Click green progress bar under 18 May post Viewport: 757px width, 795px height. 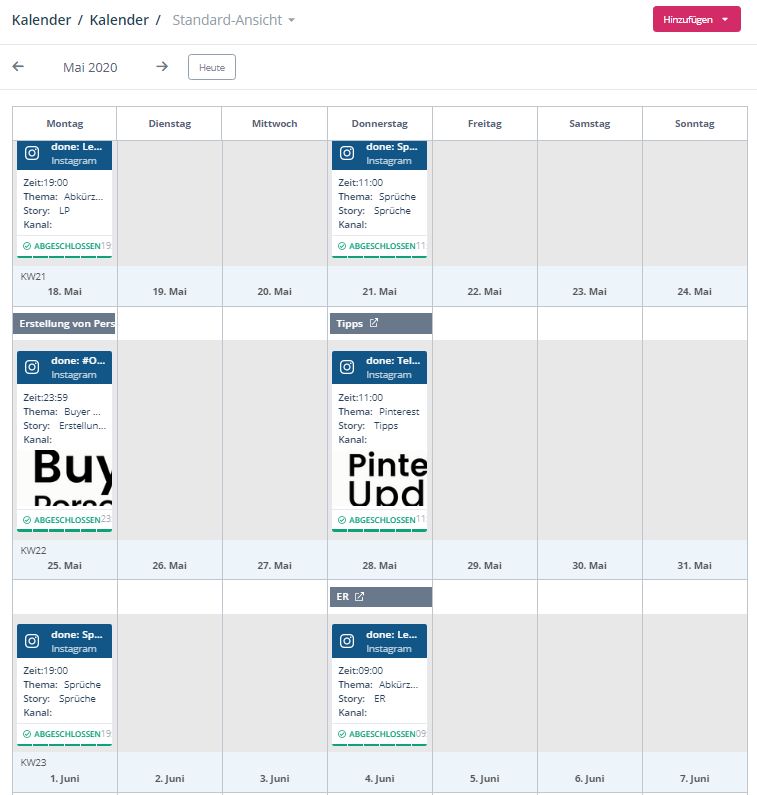[65, 257]
